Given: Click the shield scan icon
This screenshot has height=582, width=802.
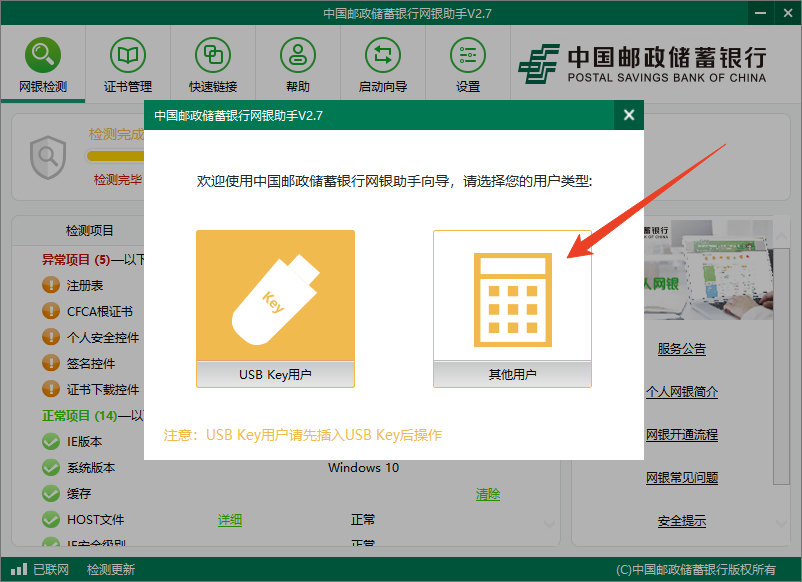Looking at the screenshot, I should pyautogui.click(x=48, y=157).
